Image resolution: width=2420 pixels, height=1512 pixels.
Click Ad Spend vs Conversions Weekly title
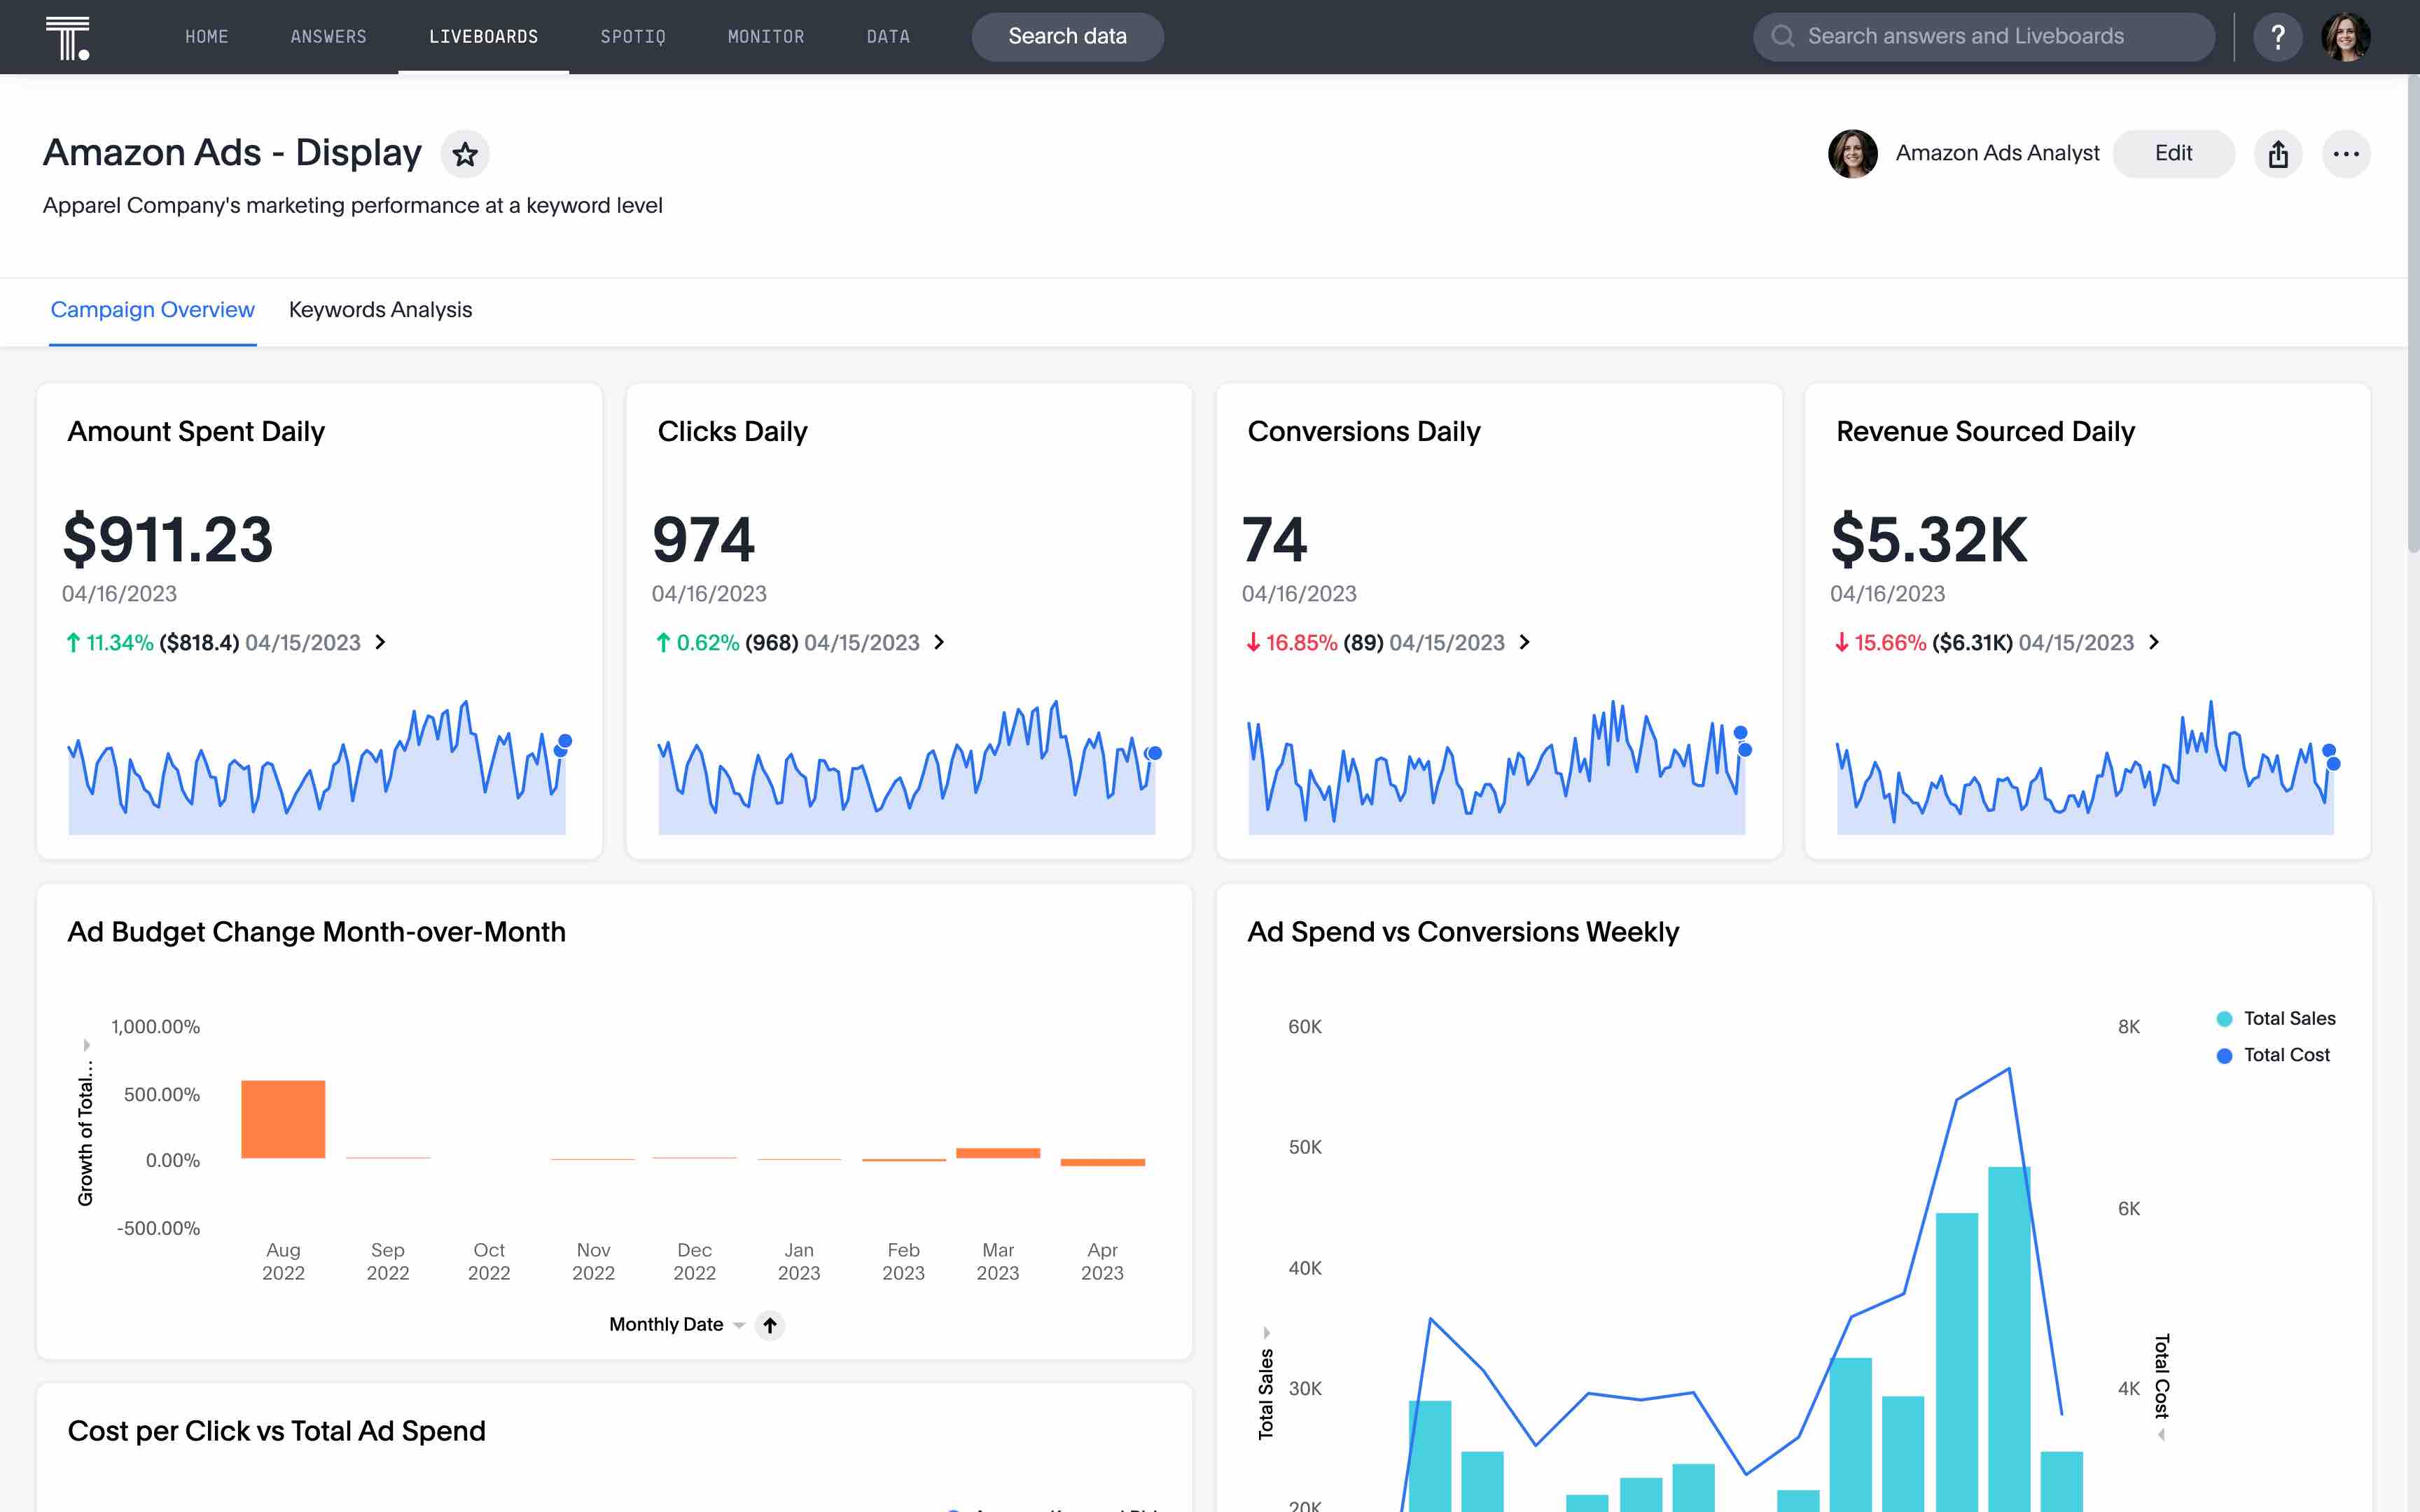(x=1463, y=932)
